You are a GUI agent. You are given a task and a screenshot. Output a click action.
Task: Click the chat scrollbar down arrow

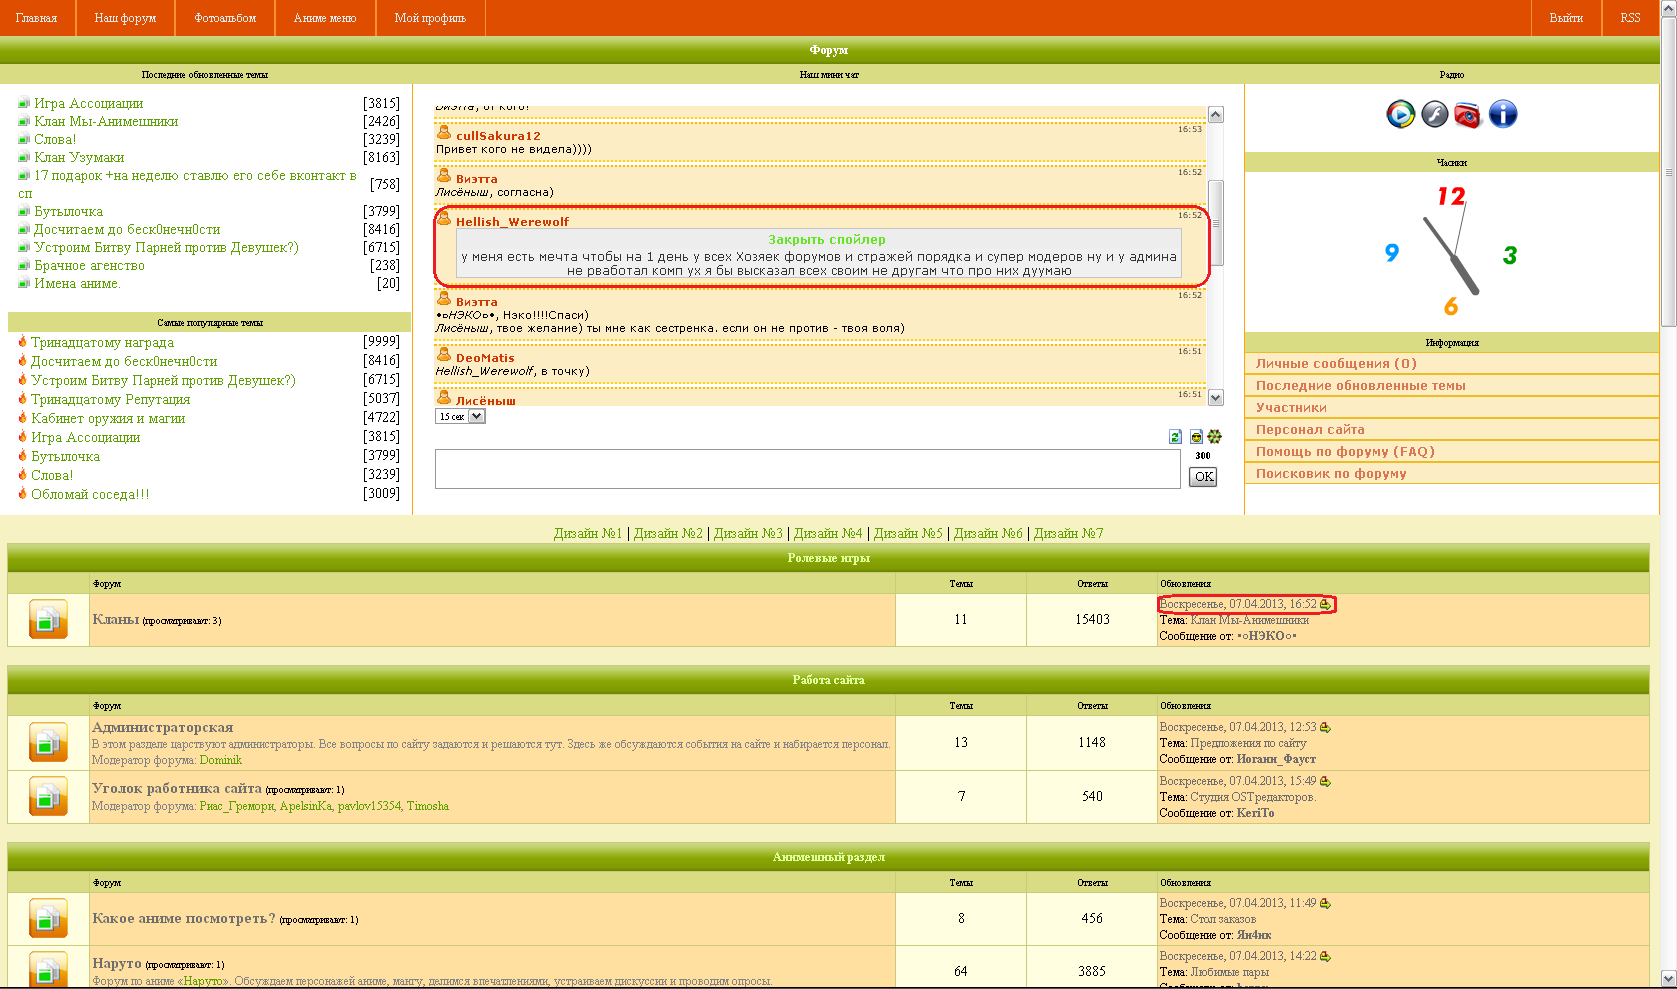1215,398
